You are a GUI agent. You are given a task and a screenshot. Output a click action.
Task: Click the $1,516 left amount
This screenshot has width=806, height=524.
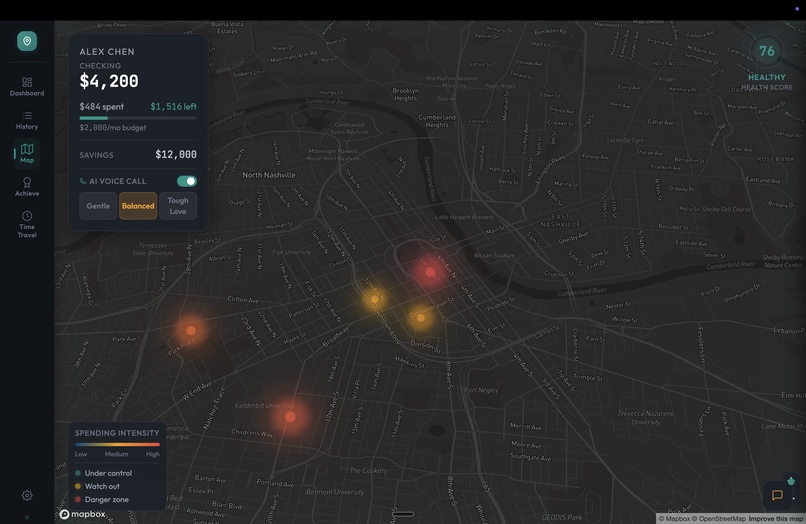[173, 106]
